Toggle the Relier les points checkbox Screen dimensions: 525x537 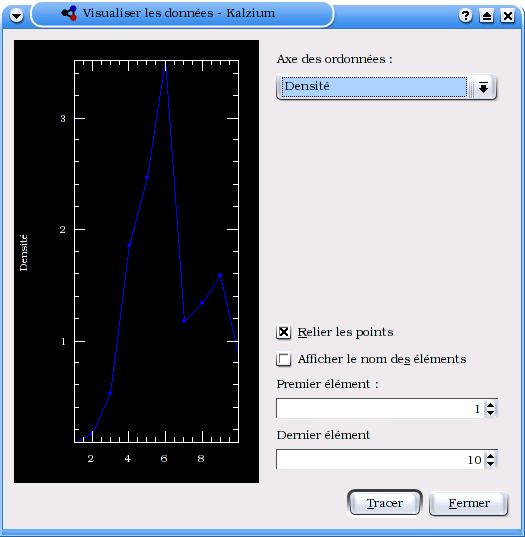pos(284,332)
